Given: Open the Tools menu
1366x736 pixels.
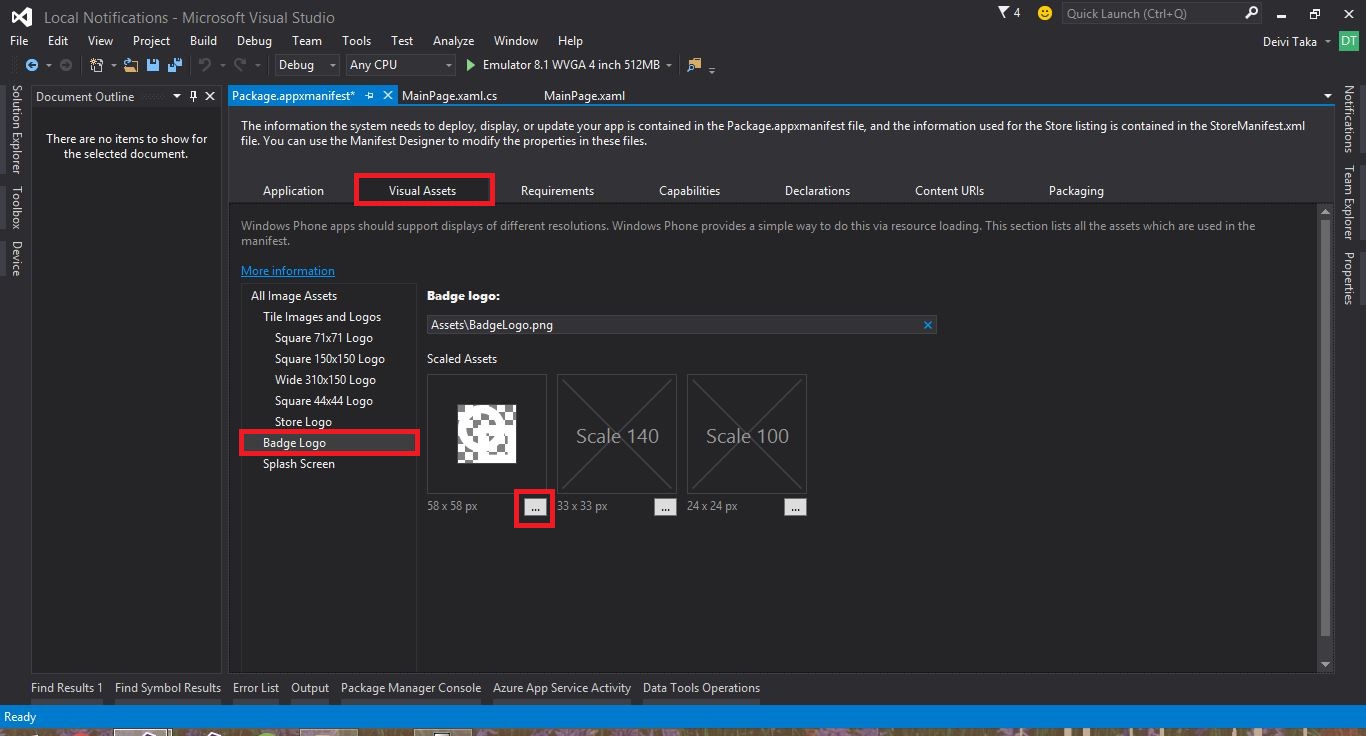Looking at the screenshot, I should tap(356, 41).
